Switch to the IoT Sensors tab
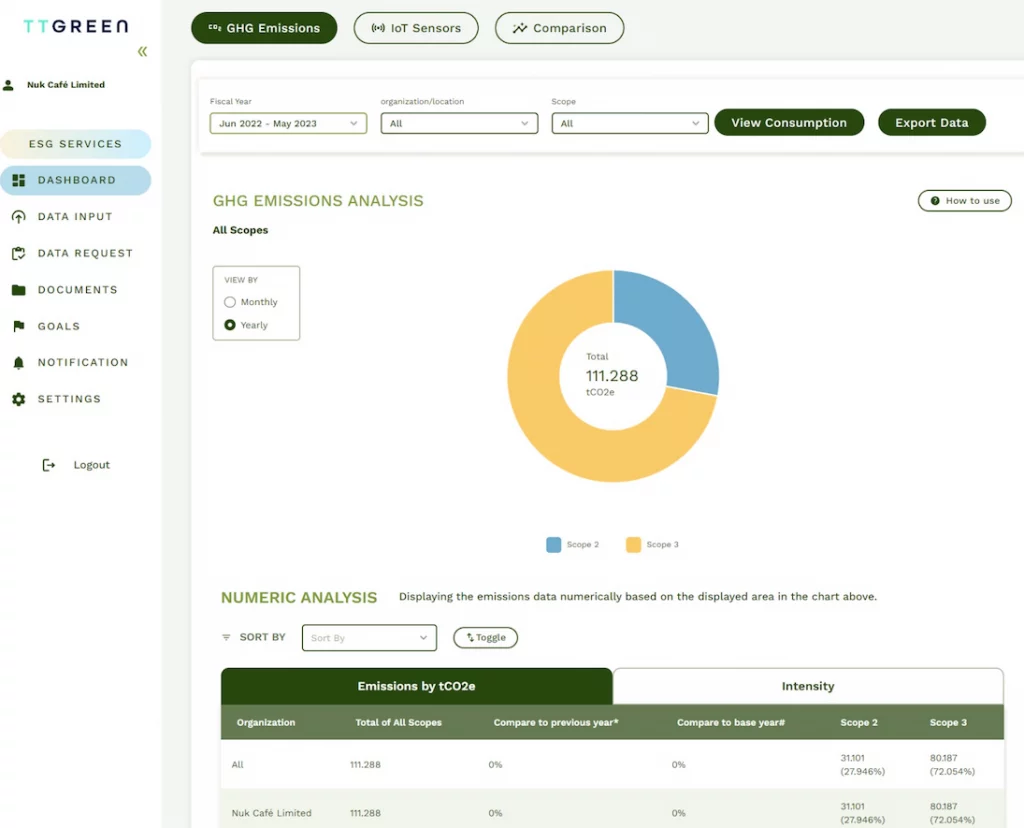This screenshot has width=1024, height=828. (416, 28)
